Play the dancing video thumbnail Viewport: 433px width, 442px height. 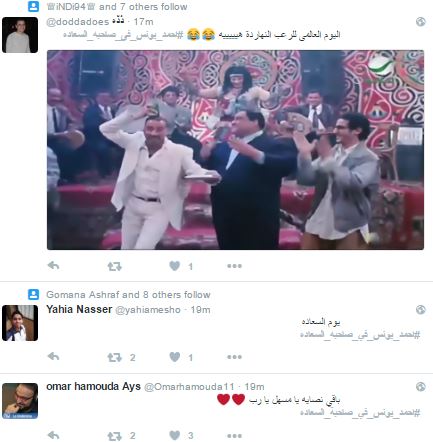(x=235, y=150)
